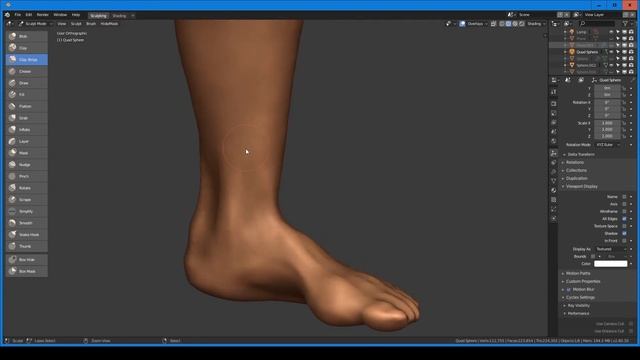This screenshot has width=640, height=360.
Task: Open the File menu
Action: tap(18, 15)
